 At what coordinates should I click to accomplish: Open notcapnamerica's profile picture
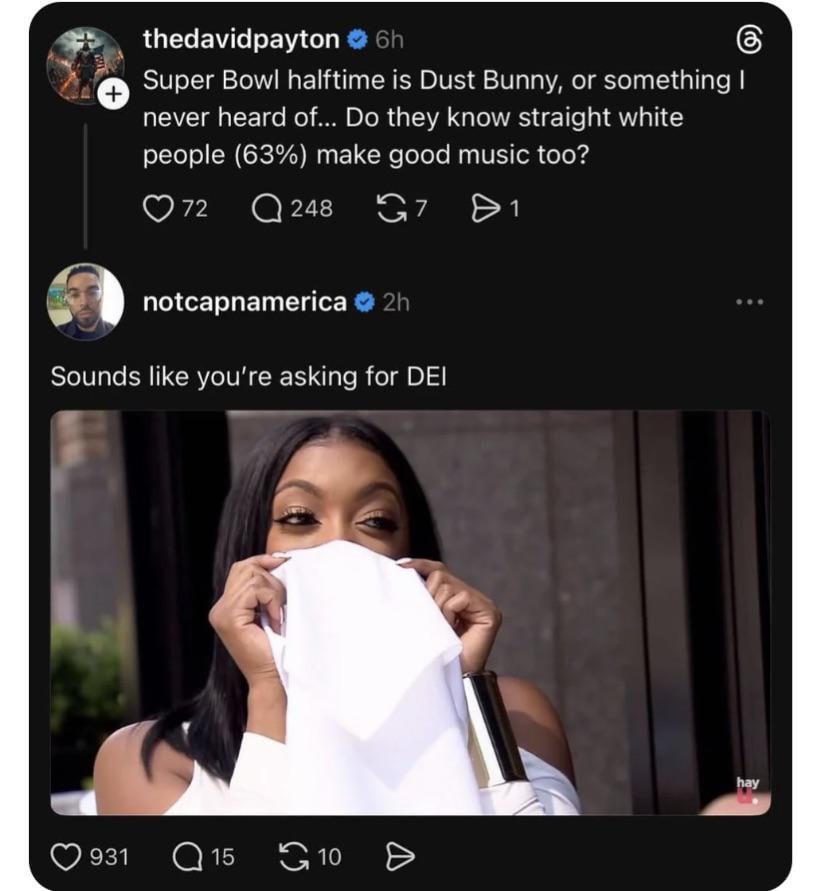[x=85, y=302]
